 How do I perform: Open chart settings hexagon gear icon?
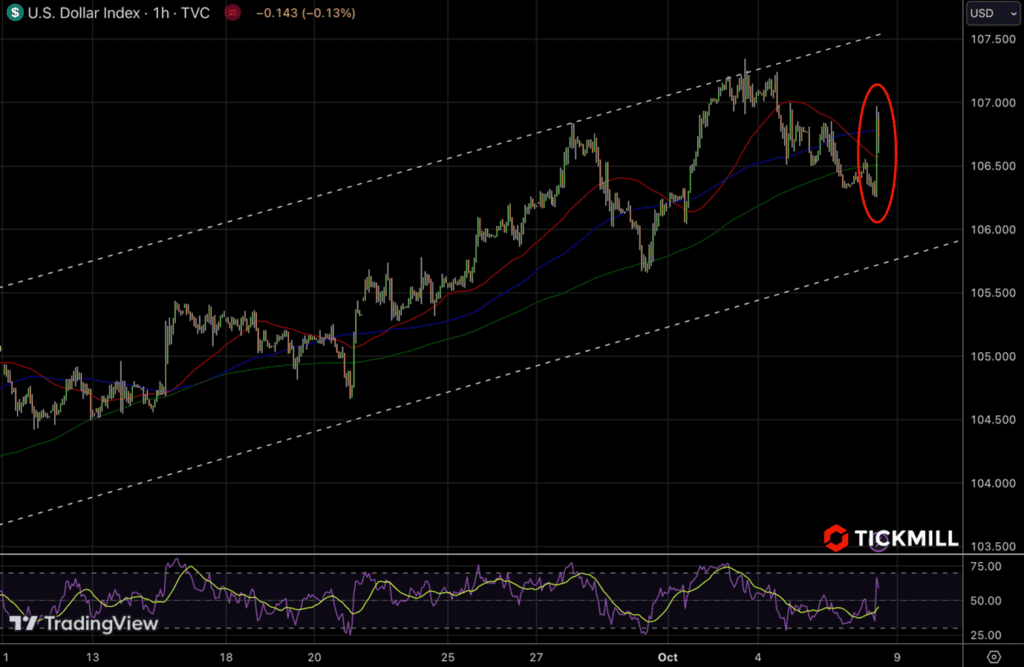992,656
